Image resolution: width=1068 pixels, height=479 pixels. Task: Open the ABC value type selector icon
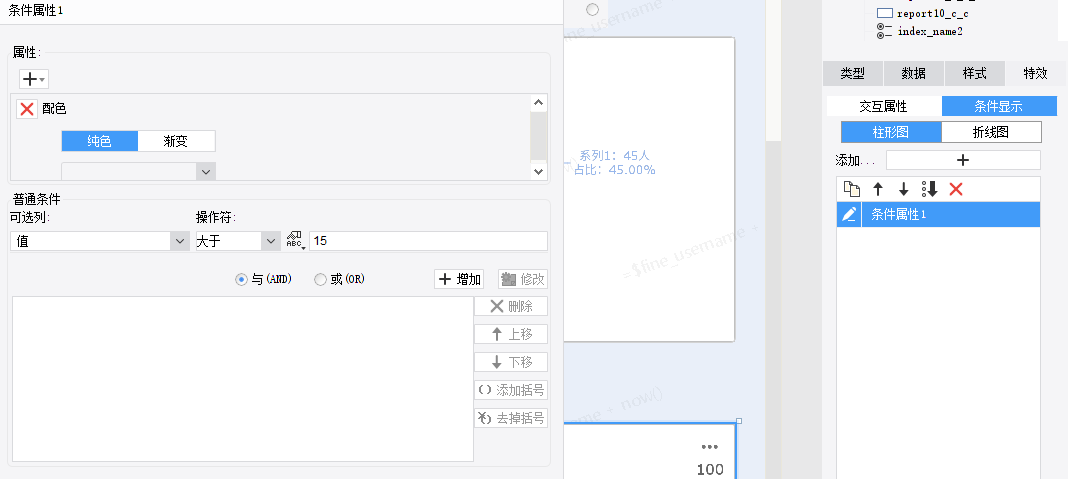(294, 241)
